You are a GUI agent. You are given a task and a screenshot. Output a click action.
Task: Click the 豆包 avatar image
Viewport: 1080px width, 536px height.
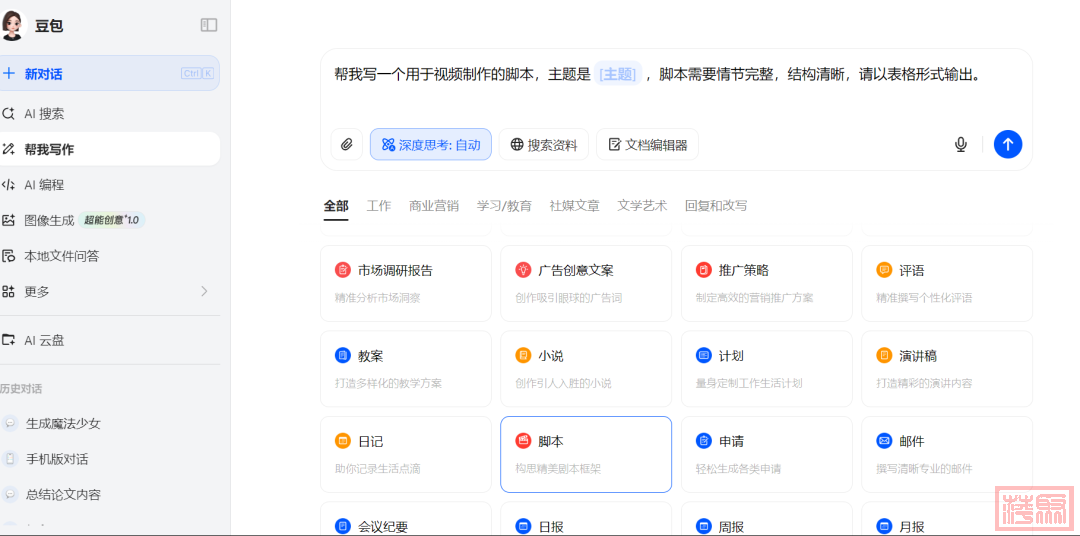[13, 25]
